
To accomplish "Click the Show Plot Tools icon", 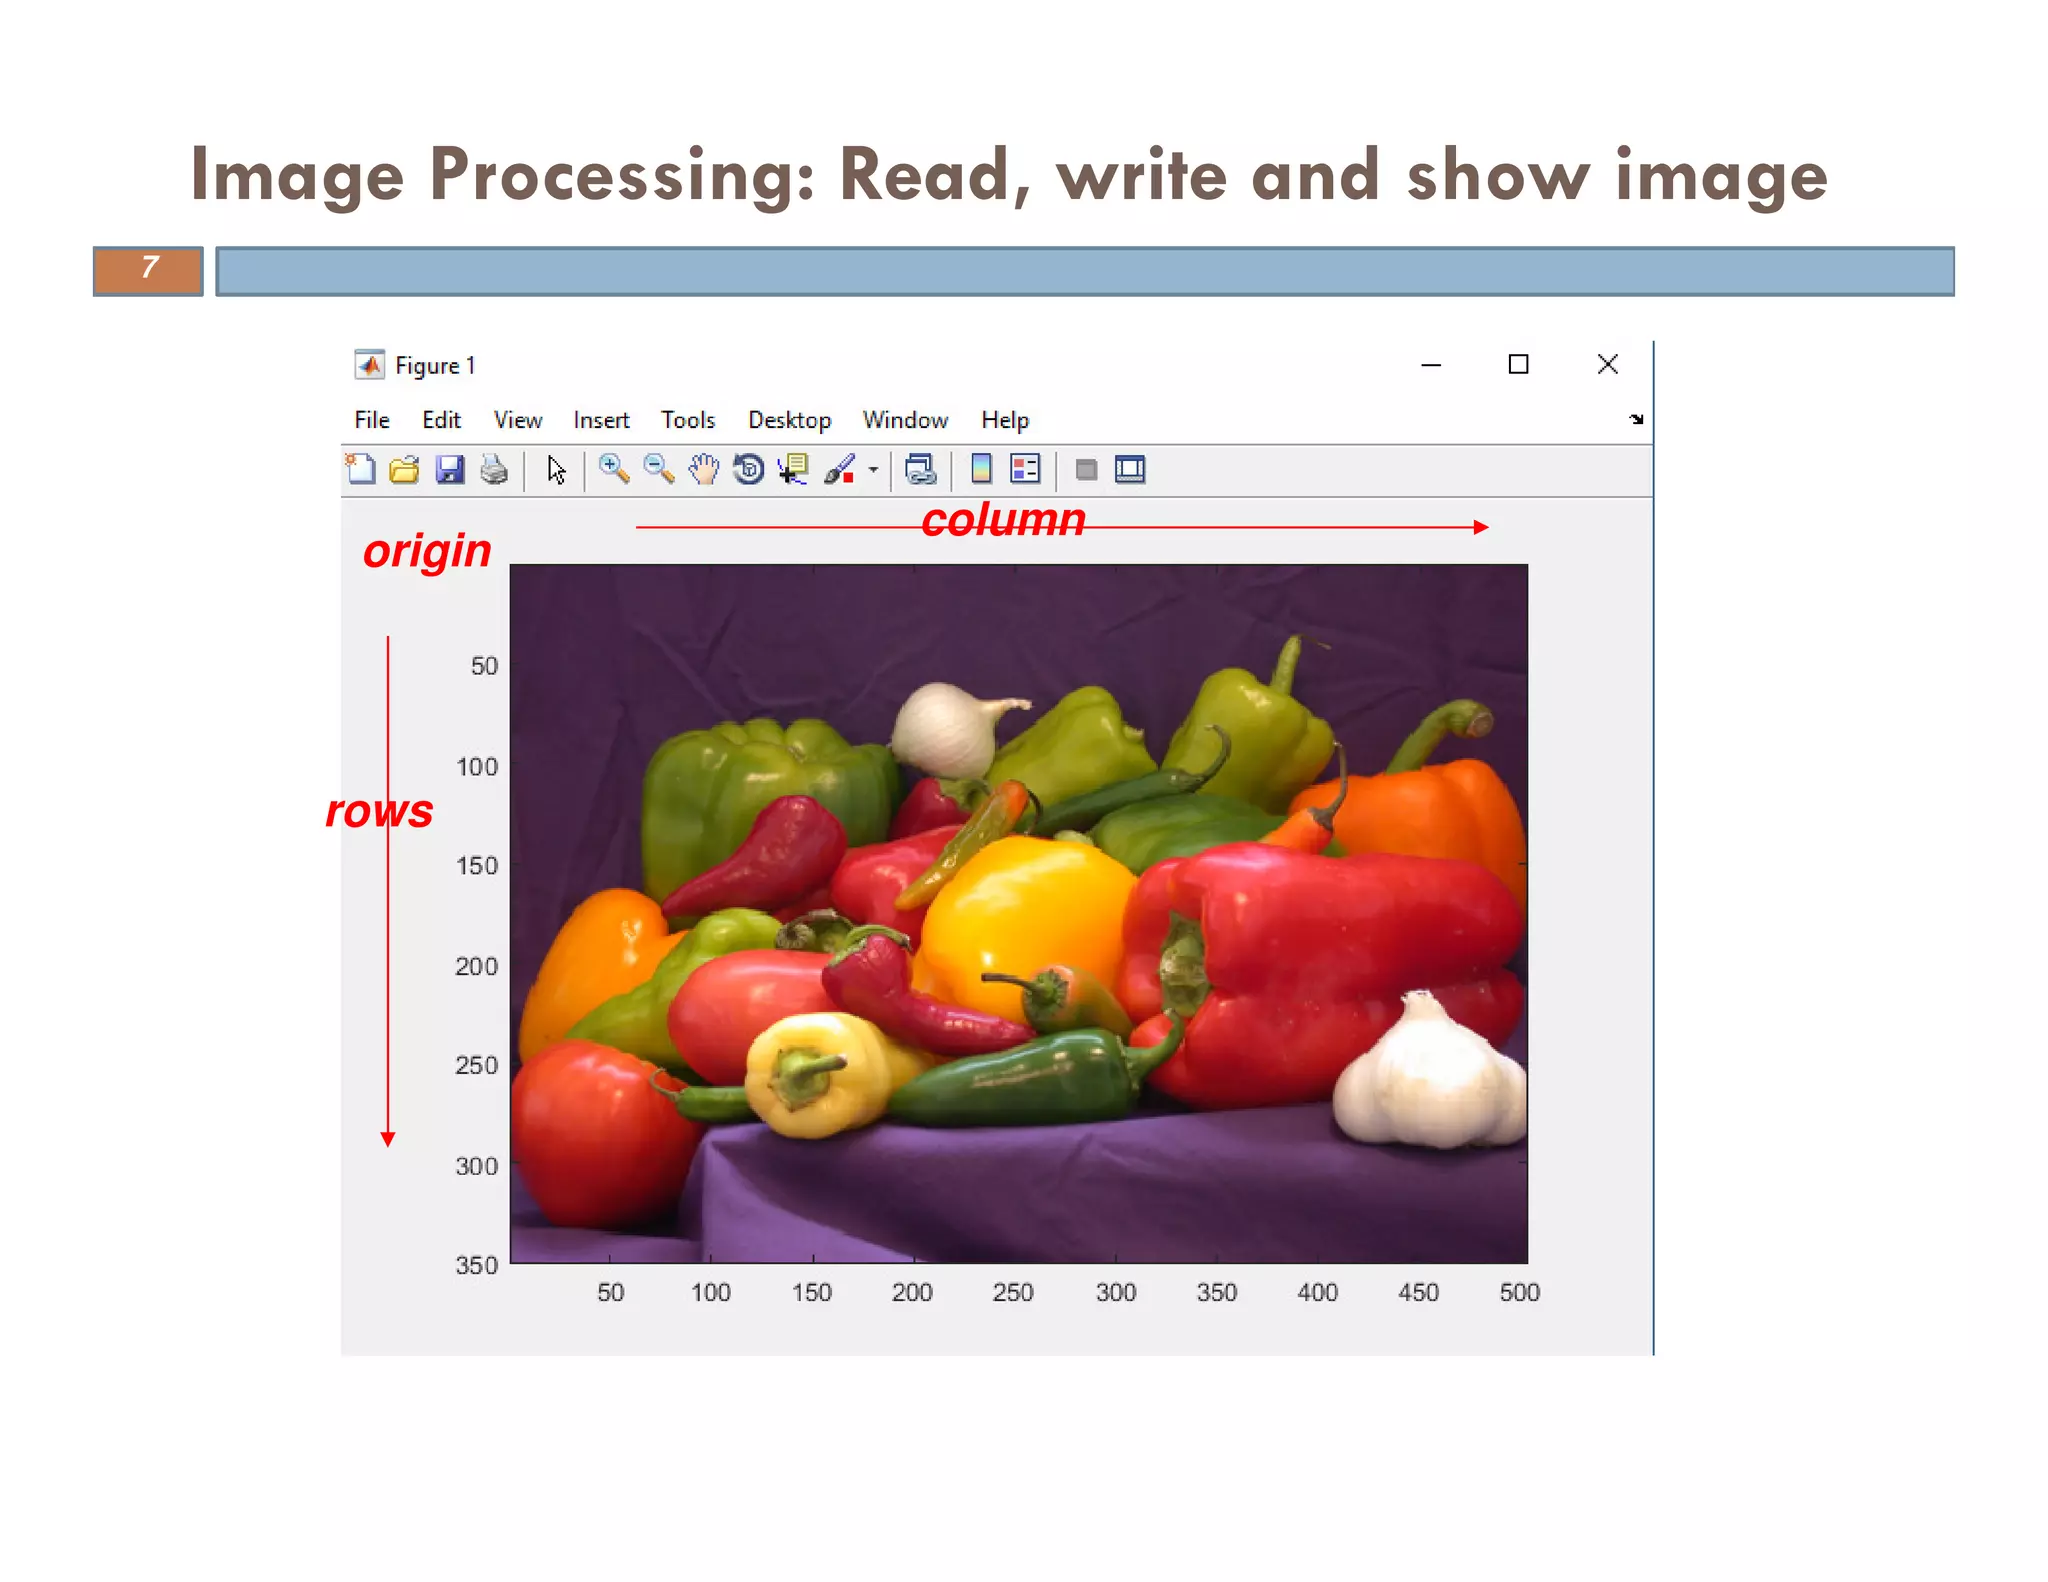I will 1130,469.
